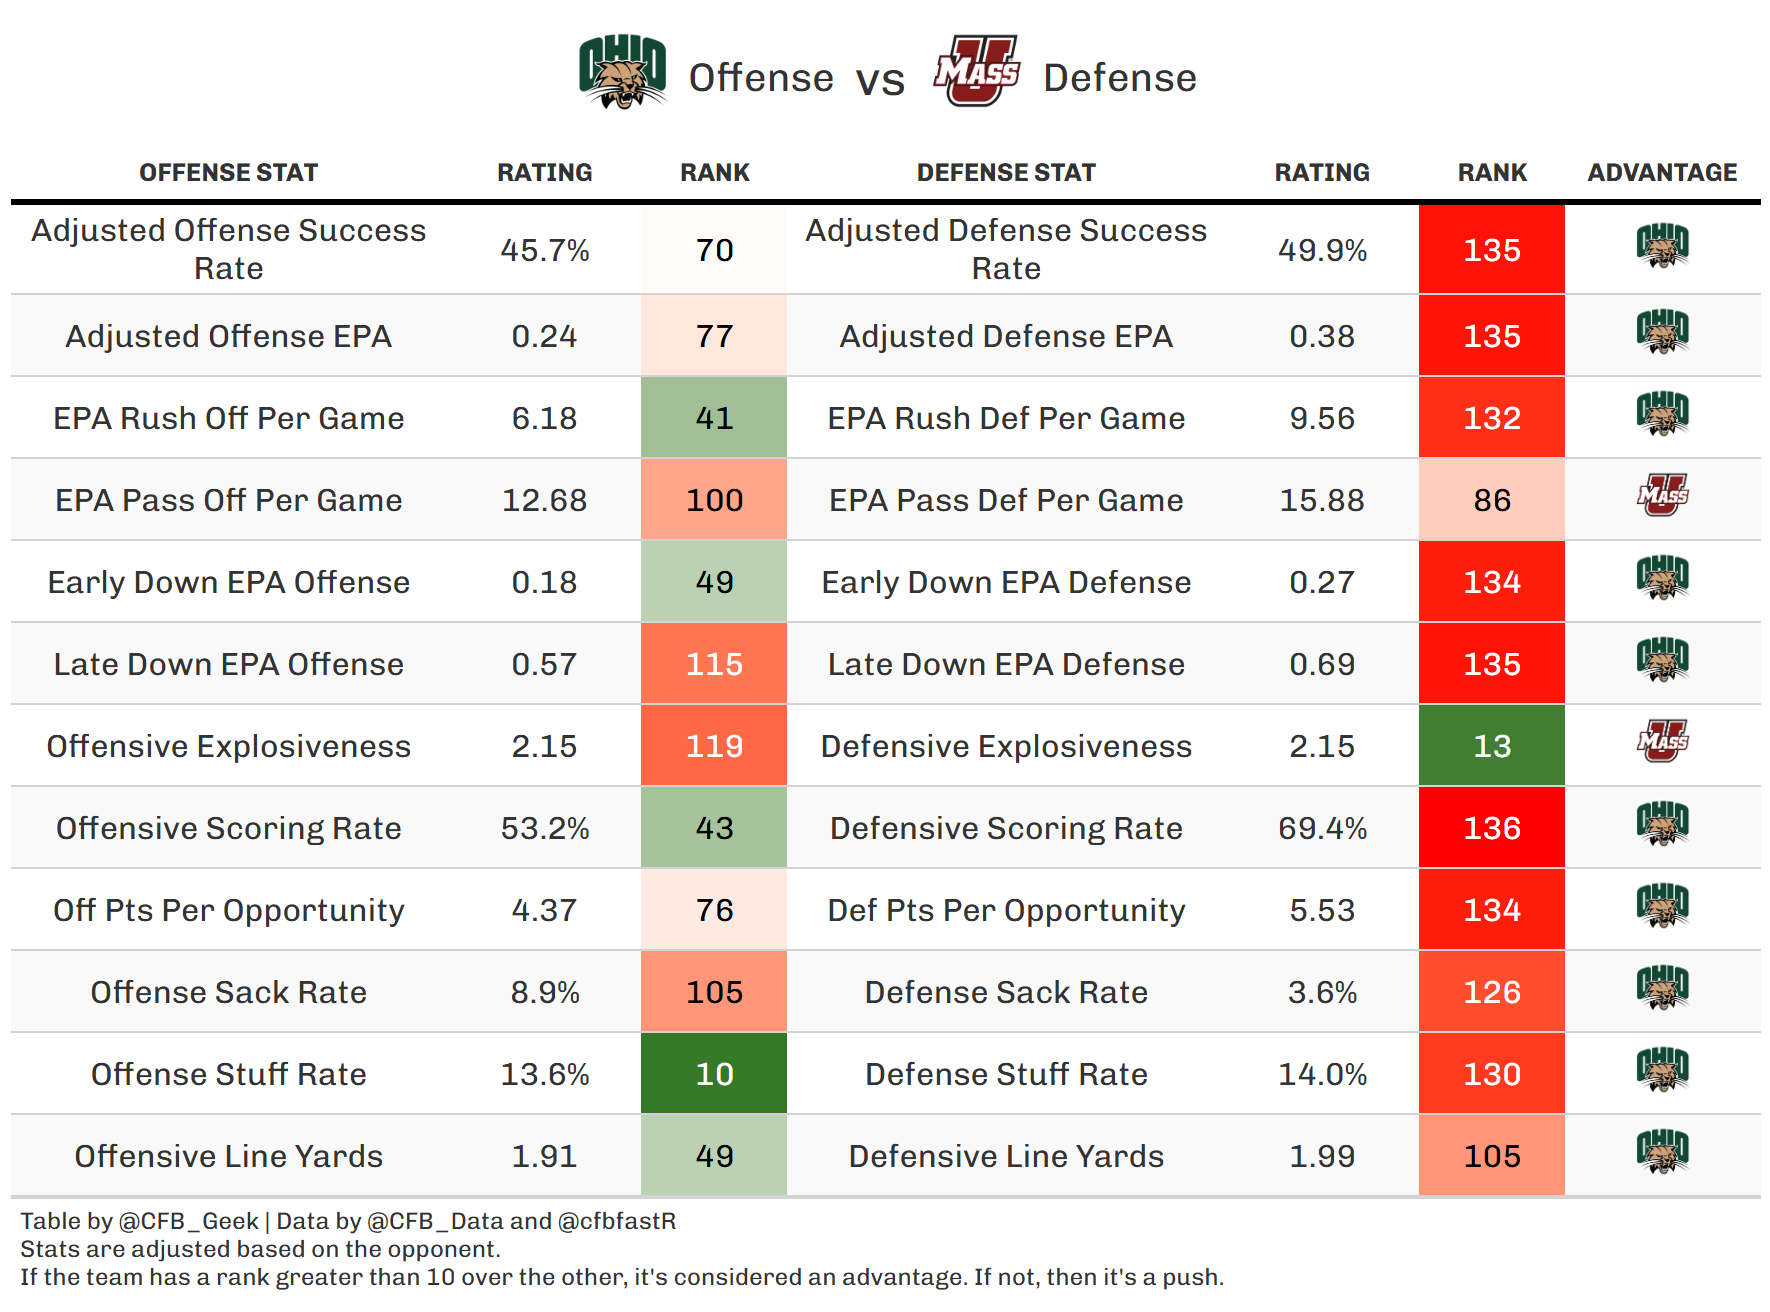Click the Ohio advantage logo for Adjusted Success Rate
The height and width of the screenshot is (1312, 1770).
1662,247
